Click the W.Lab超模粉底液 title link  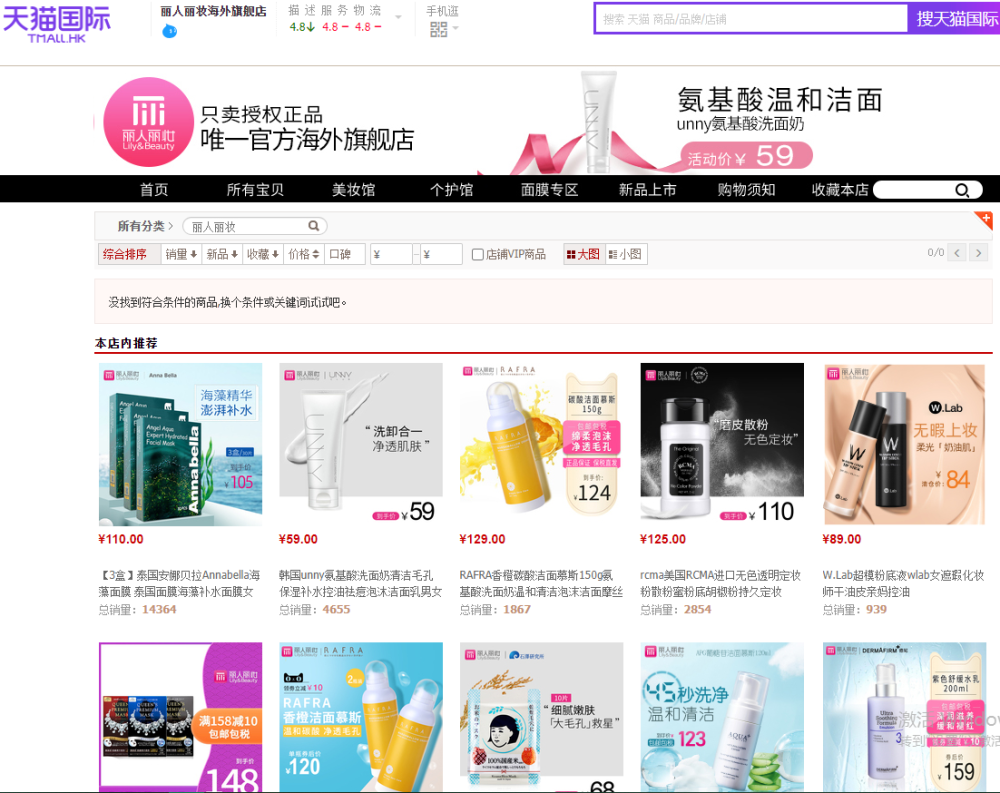(903, 583)
